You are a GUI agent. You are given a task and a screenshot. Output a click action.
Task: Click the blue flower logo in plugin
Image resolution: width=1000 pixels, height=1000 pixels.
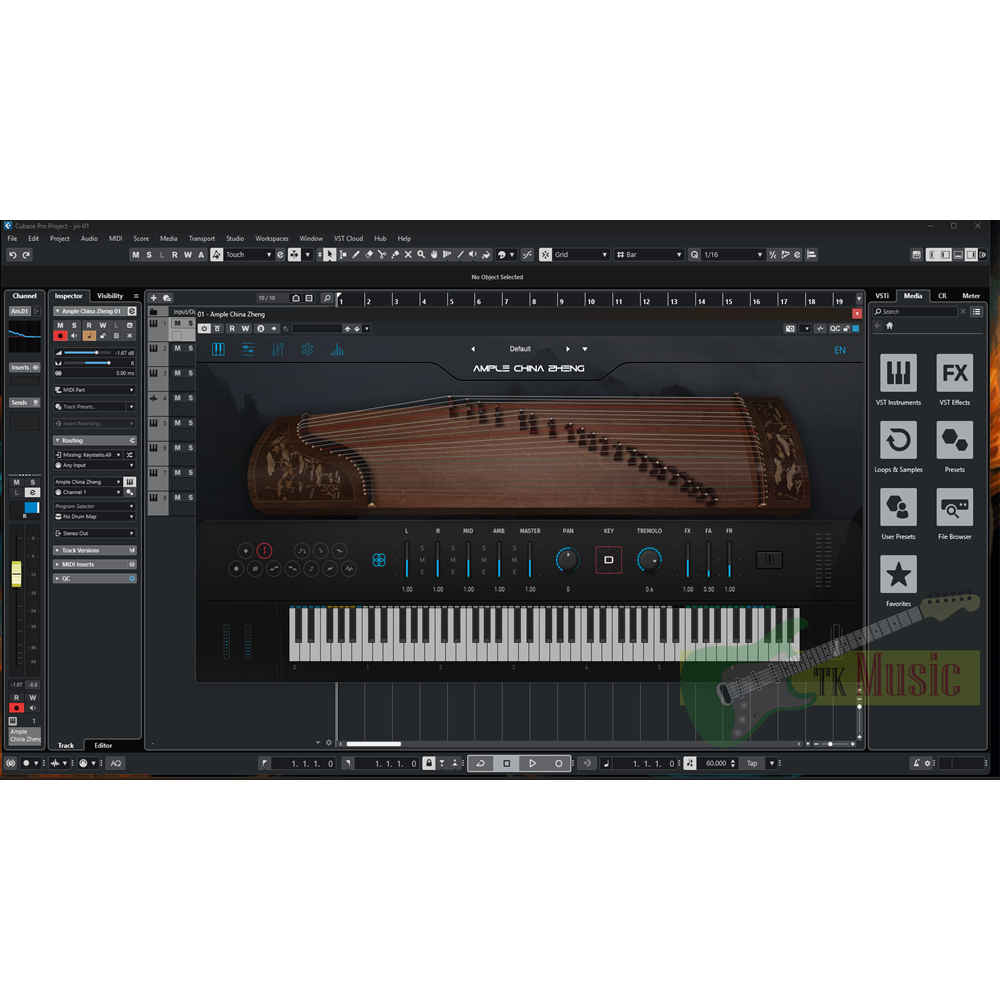click(x=379, y=560)
